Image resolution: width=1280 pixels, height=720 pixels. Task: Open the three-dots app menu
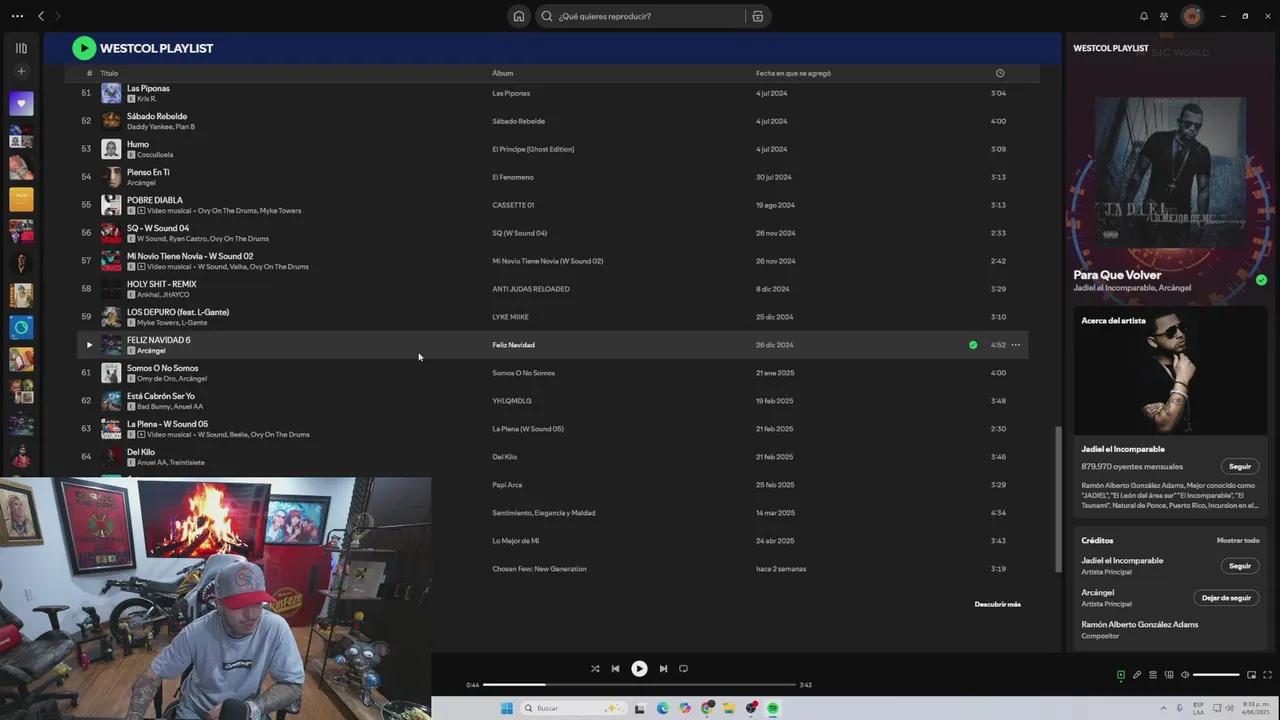coord(17,16)
